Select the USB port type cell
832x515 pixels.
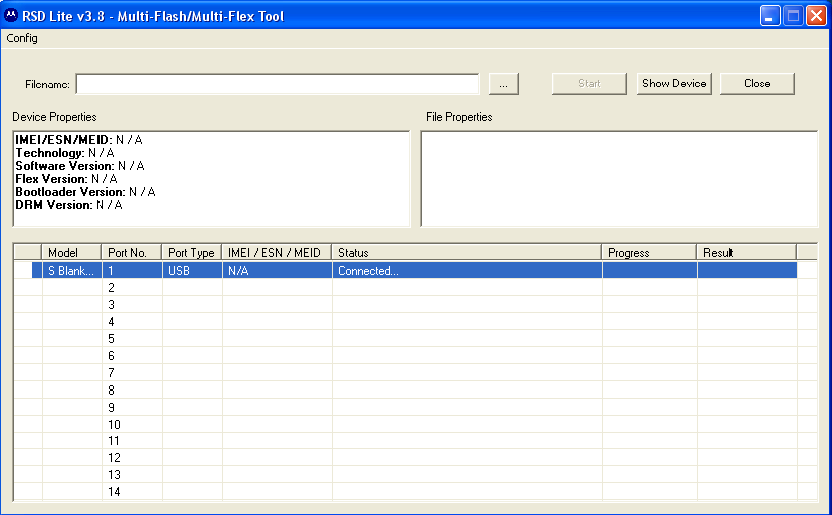(x=192, y=270)
